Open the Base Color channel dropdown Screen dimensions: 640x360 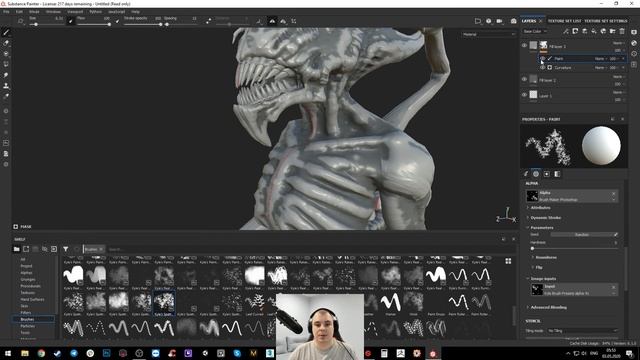pyautogui.click(x=535, y=31)
